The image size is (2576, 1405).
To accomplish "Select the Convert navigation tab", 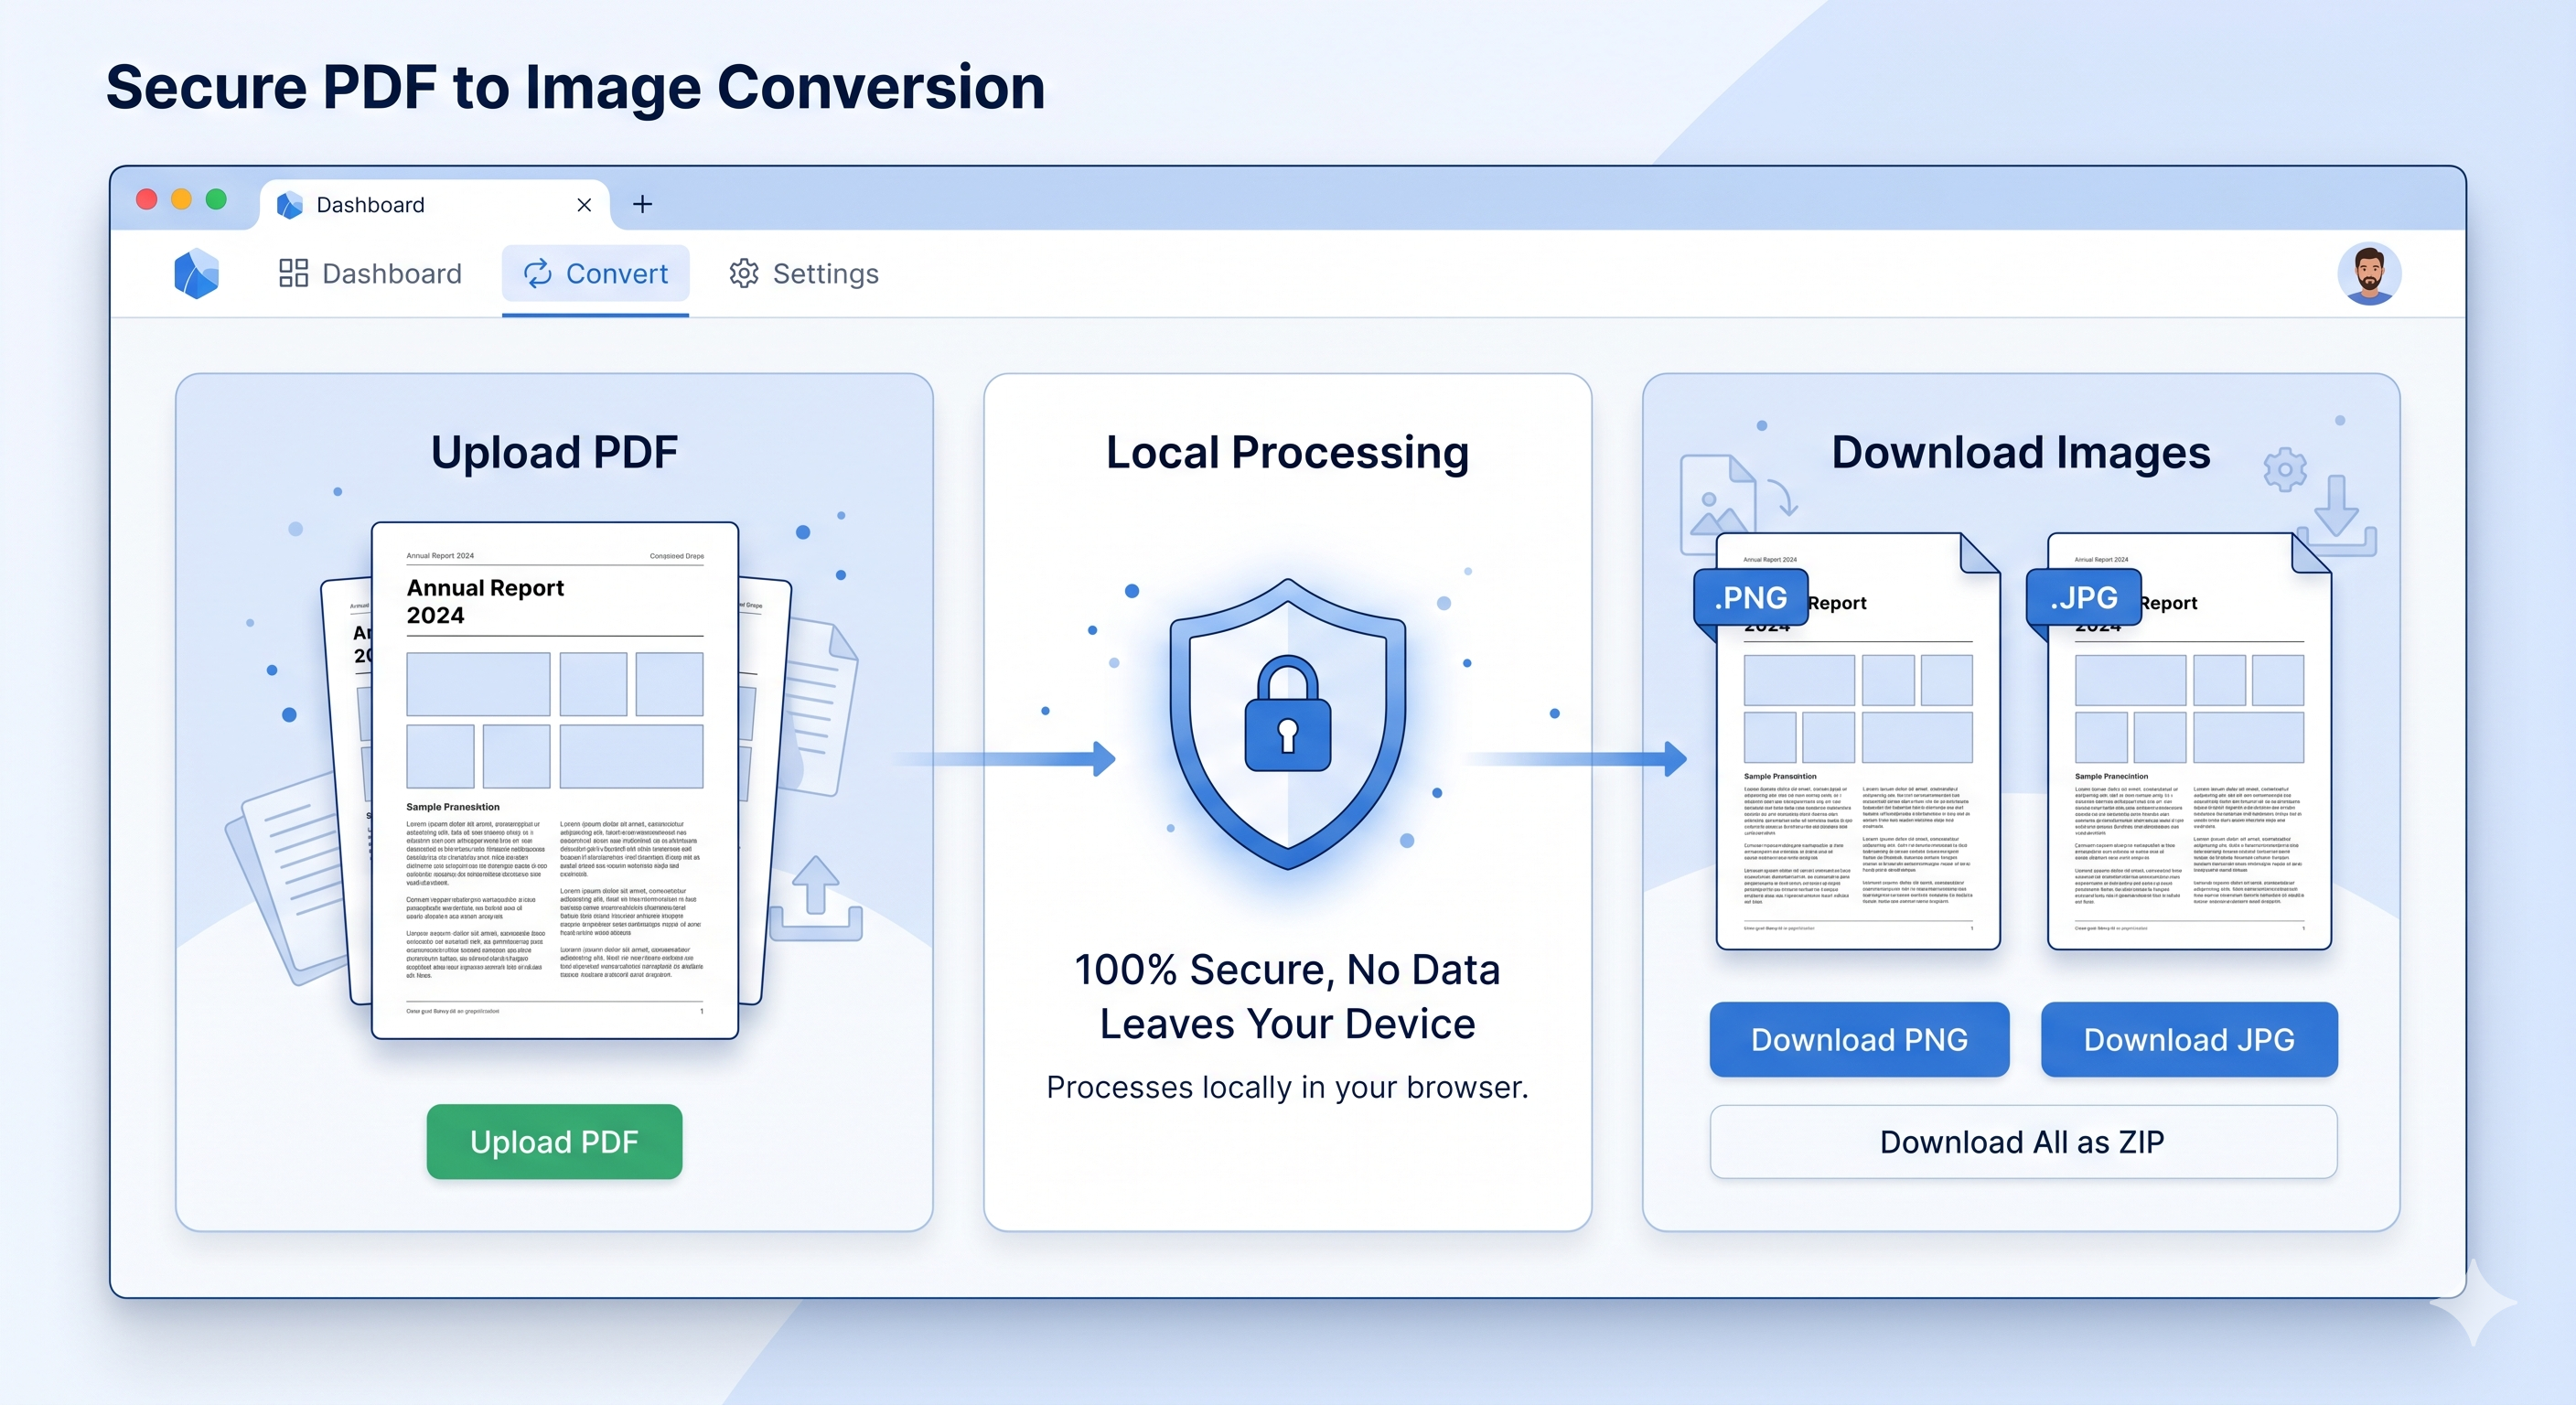I will [596, 273].
